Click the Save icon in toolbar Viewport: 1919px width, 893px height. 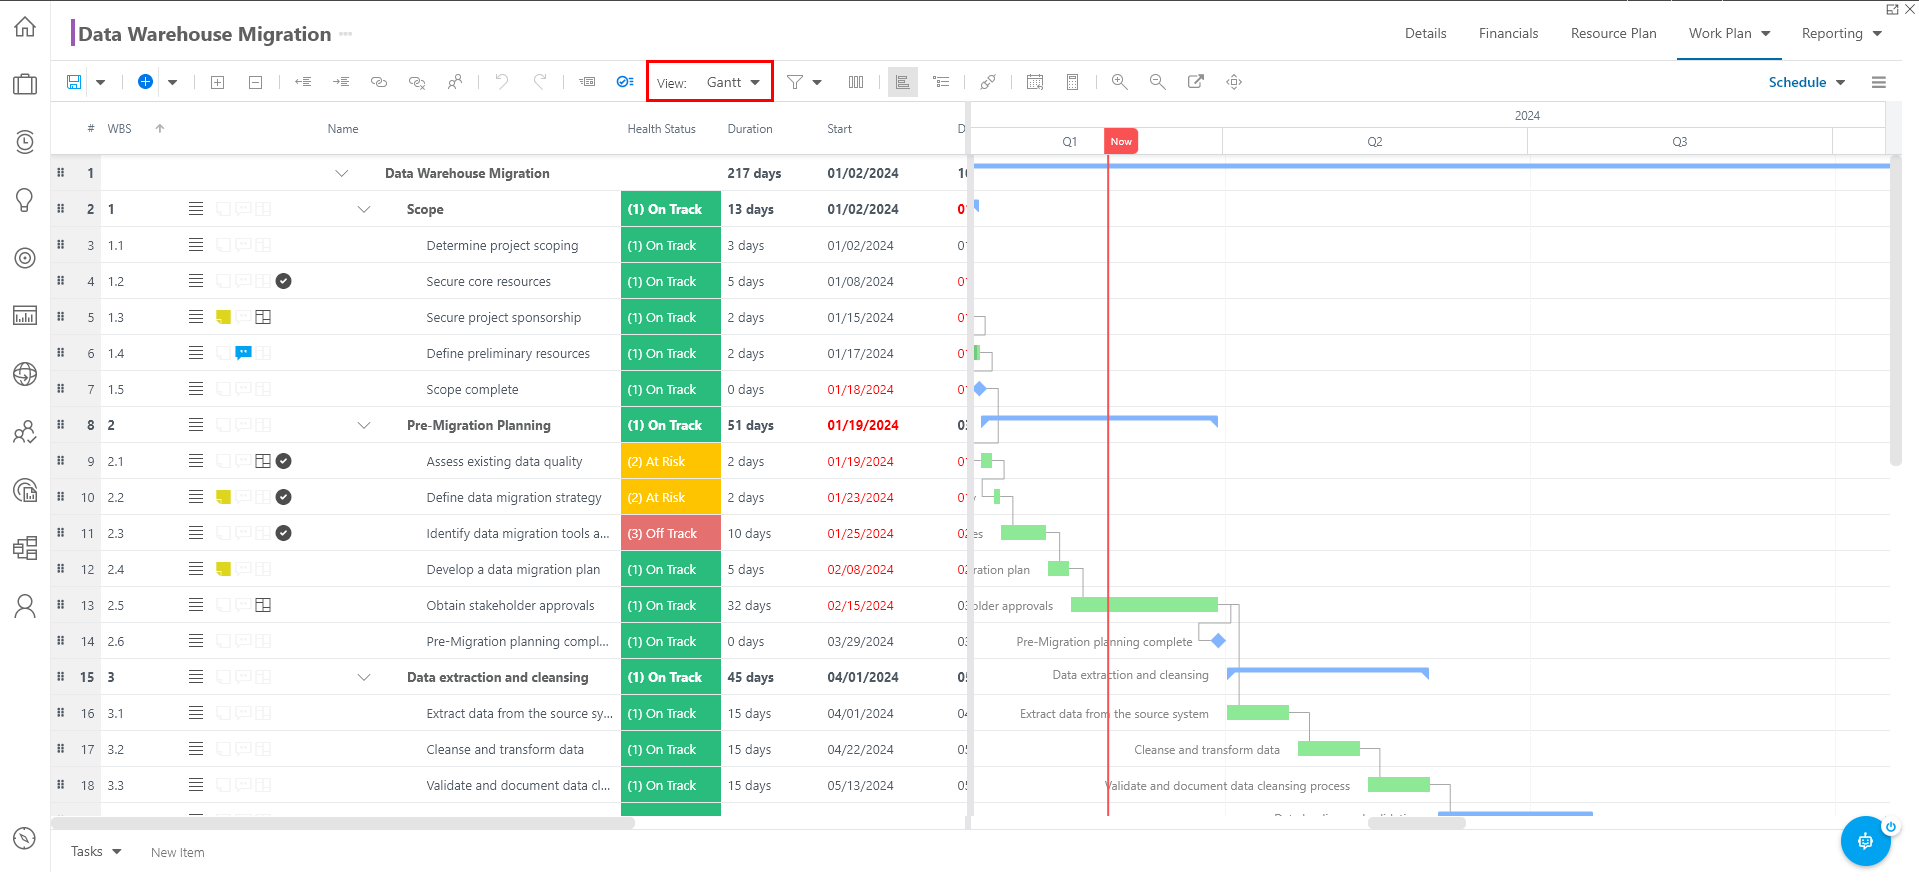tap(74, 82)
